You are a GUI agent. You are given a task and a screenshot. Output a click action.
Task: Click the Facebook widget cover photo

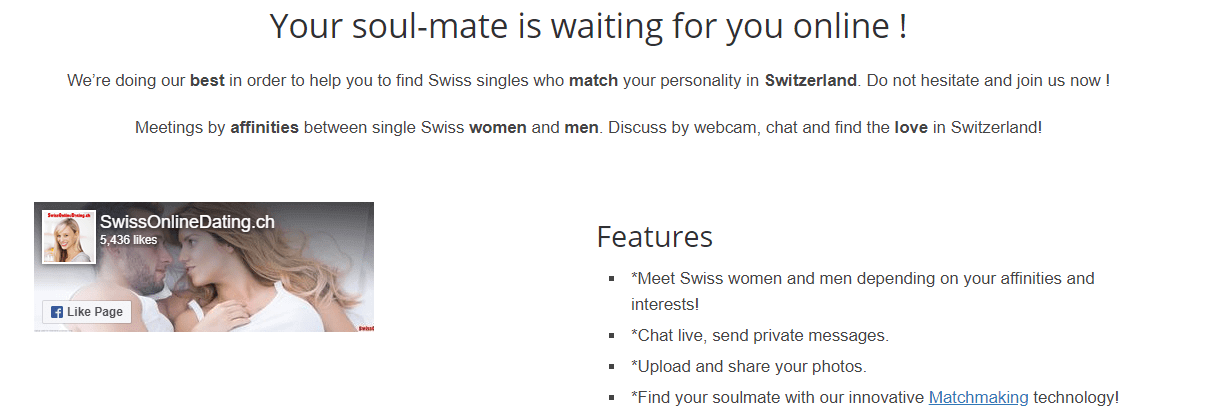click(x=204, y=267)
